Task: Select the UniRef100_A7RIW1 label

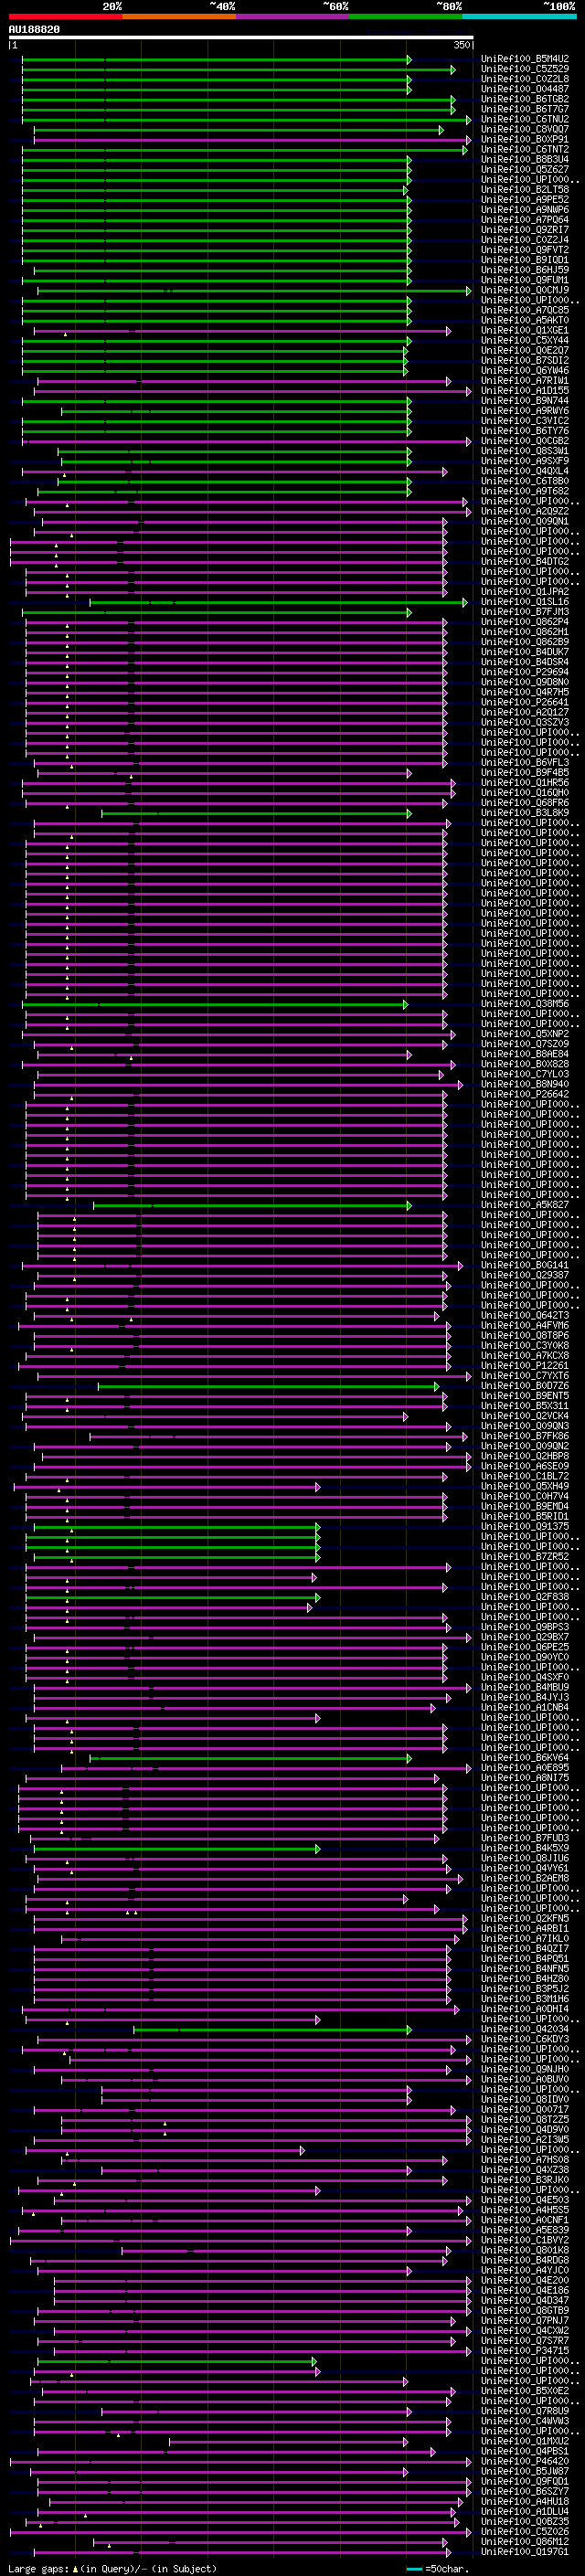Action: (525, 380)
